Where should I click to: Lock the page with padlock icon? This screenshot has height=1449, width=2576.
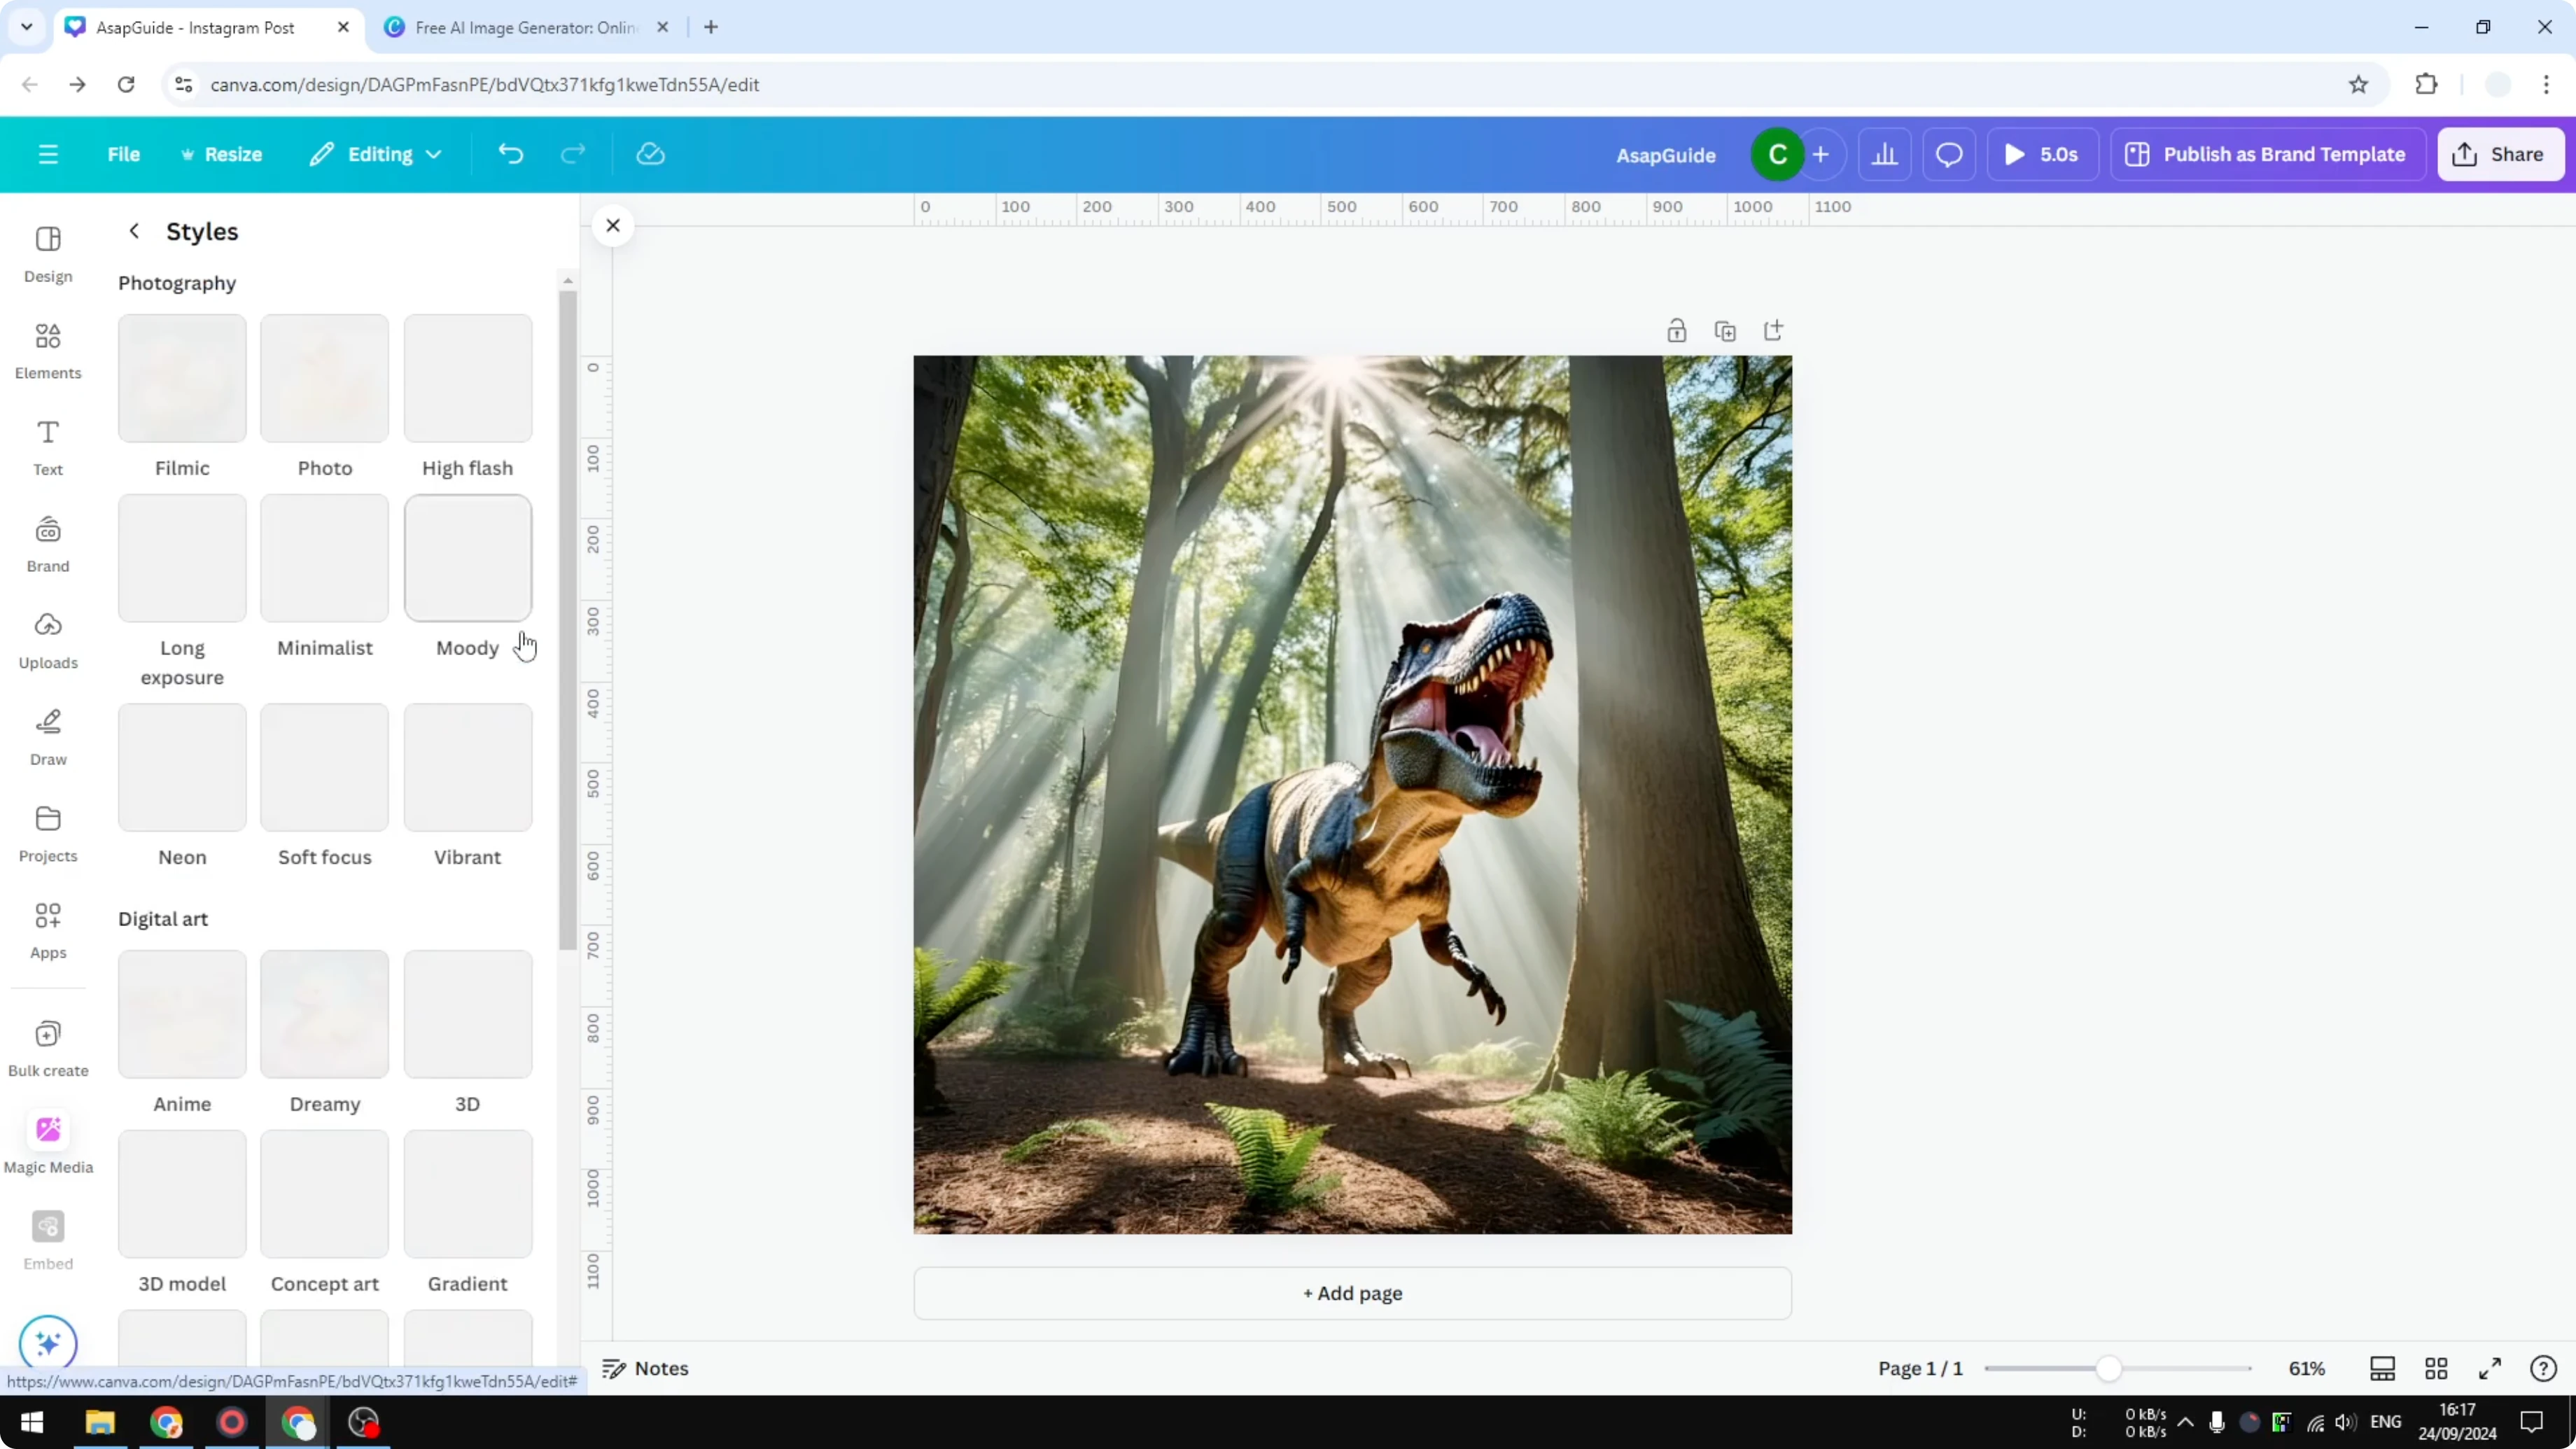click(x=1677, y=331)
